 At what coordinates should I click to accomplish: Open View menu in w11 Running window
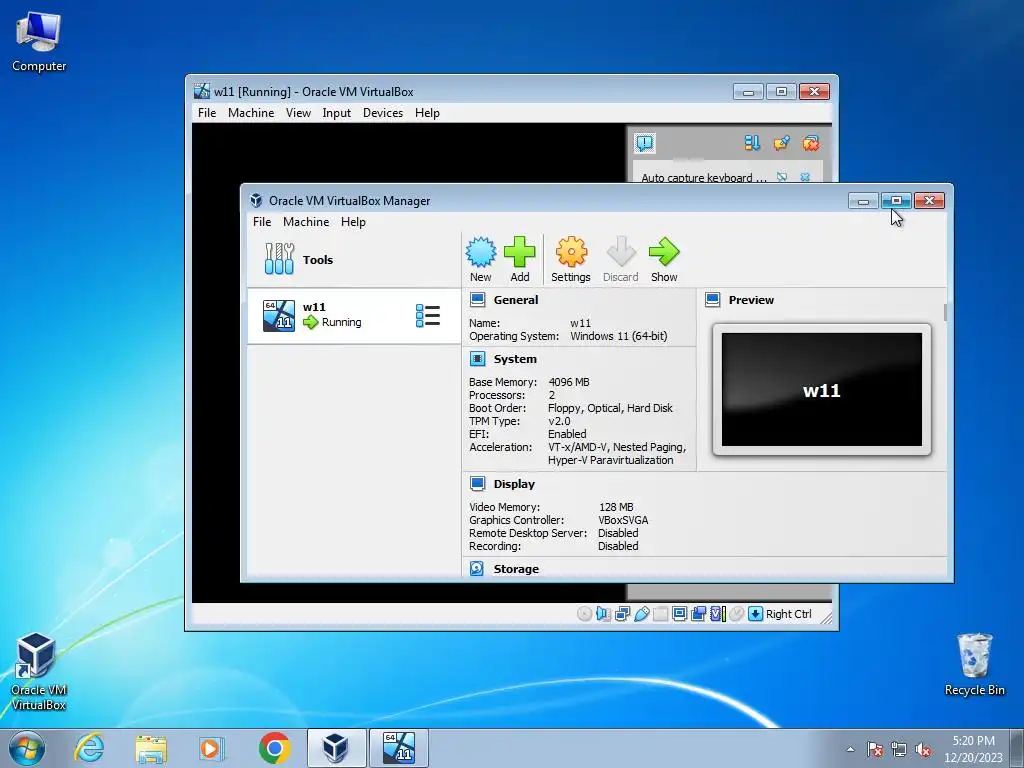pos(298,113)
